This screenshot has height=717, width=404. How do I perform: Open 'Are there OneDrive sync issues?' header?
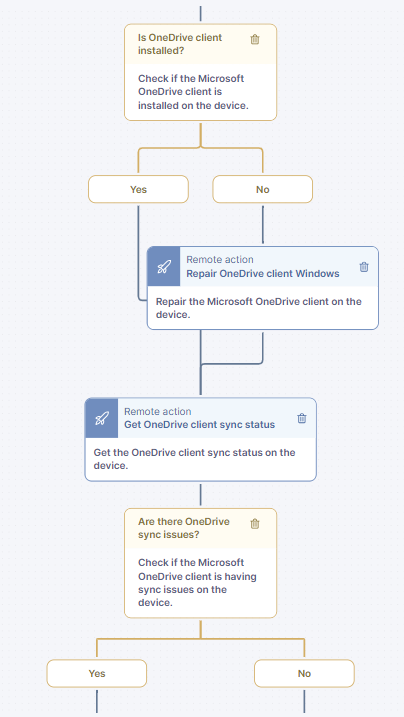tap(184, 528)
